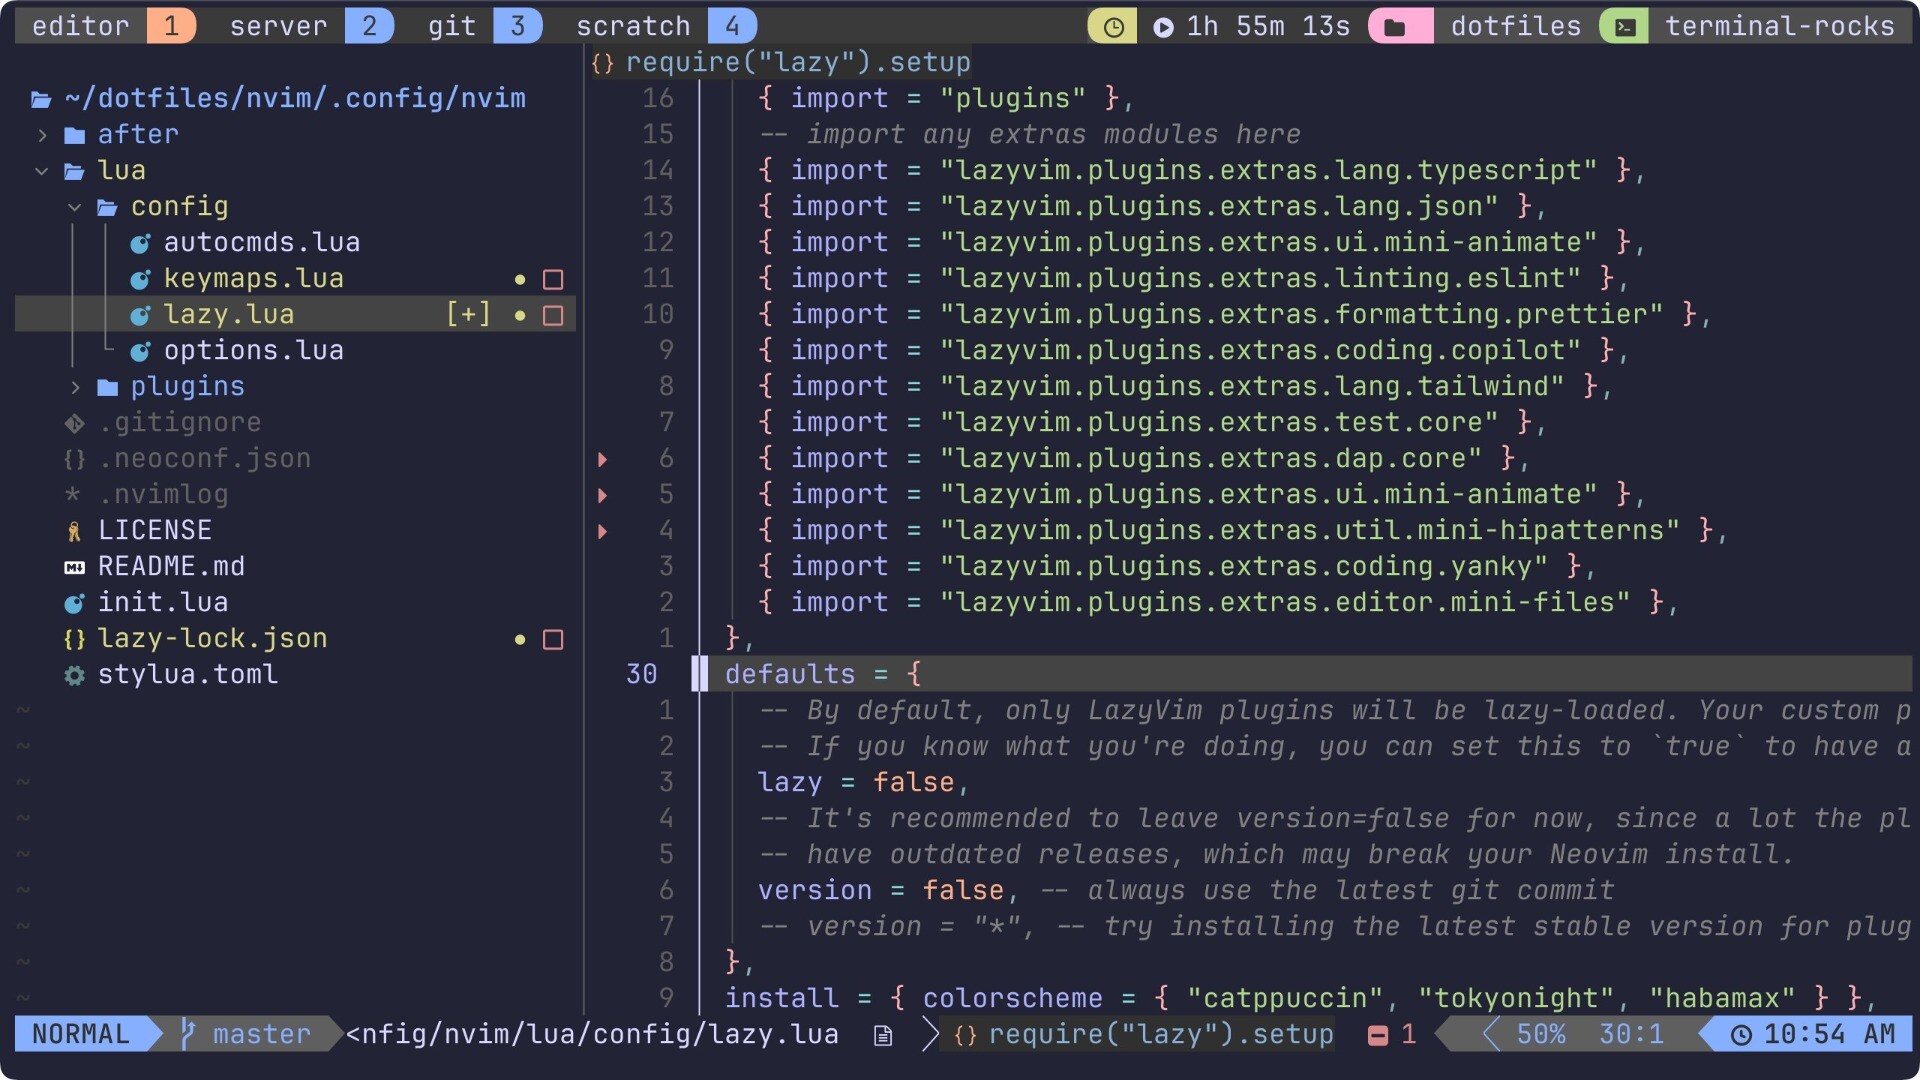
Task: Click the green terminal icon before terminal-rocks
Action: point(1625,27)
